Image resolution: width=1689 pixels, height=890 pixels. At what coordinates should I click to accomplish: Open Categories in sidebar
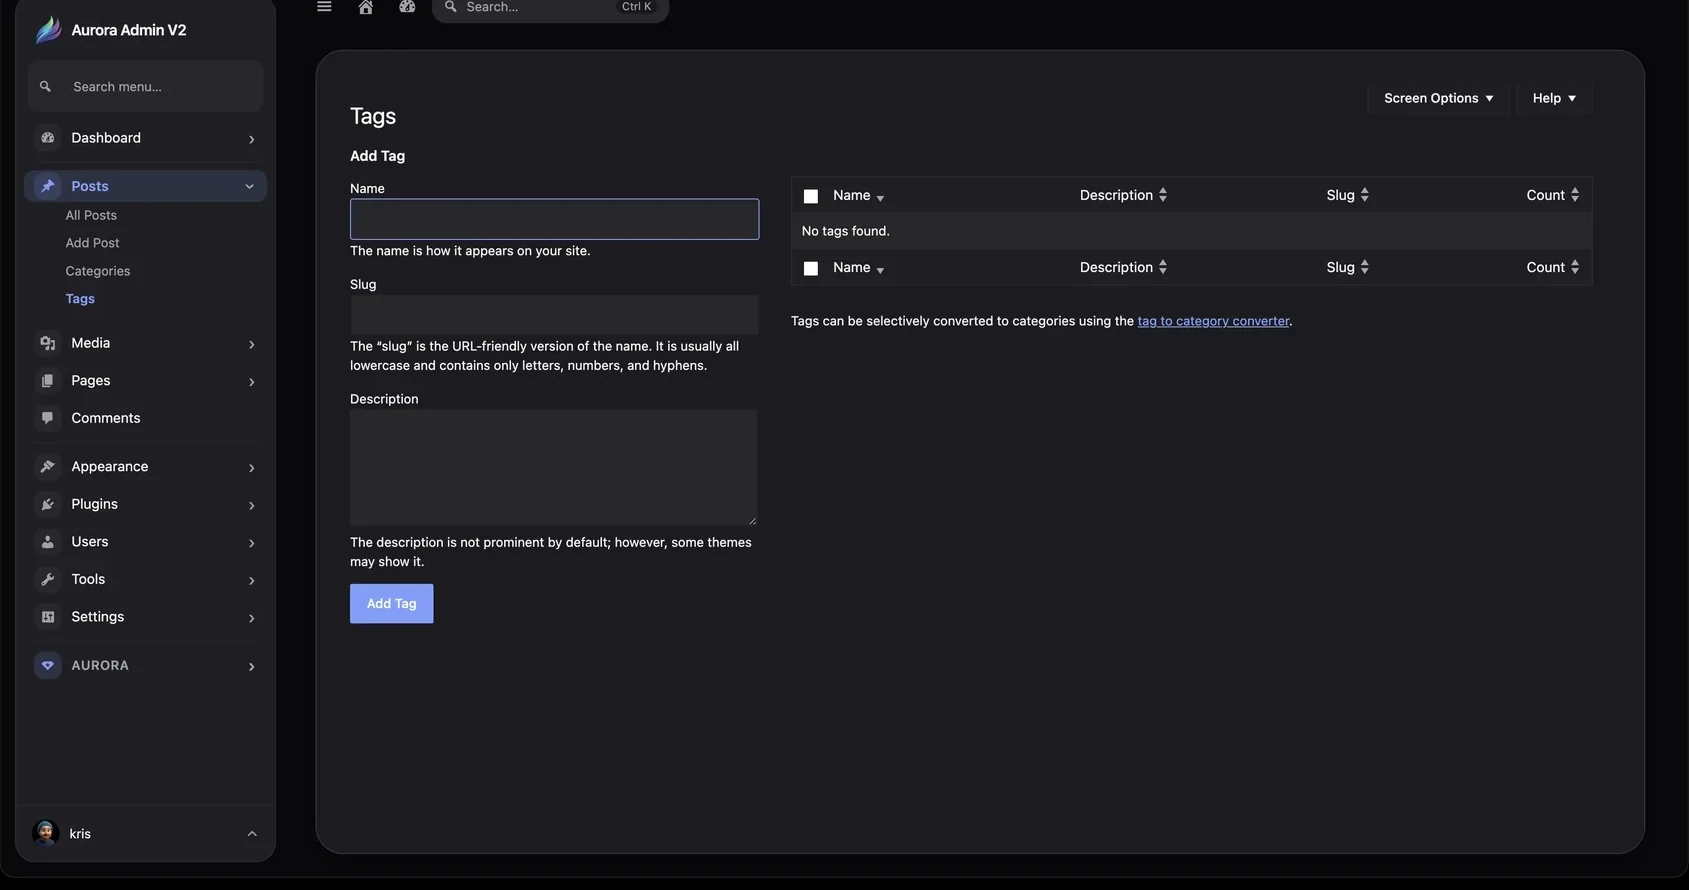(98, 271)
